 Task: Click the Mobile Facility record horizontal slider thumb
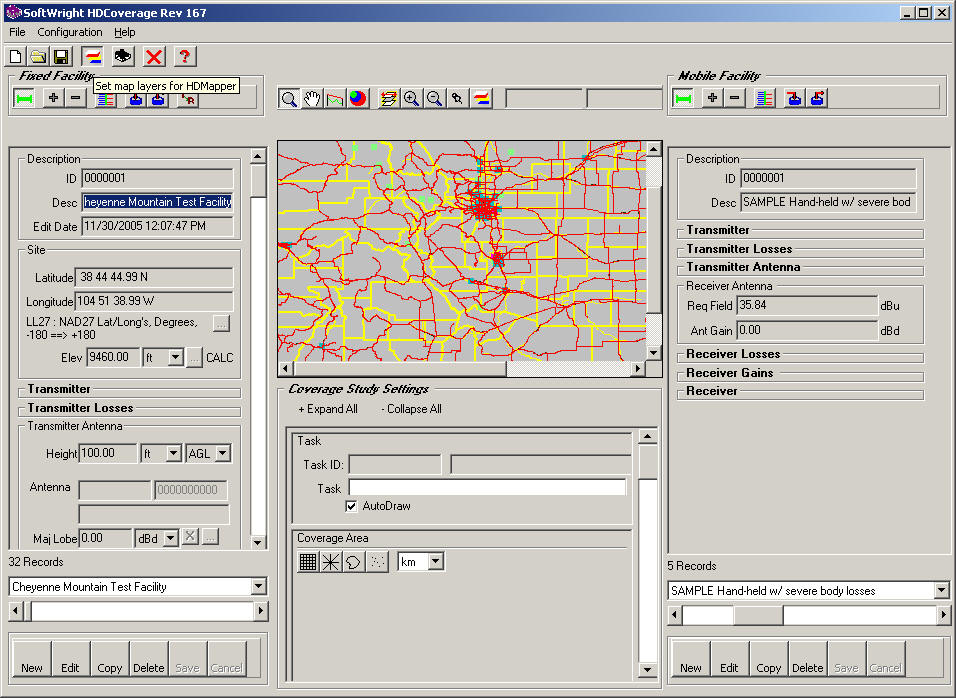[x=758, y=614]
